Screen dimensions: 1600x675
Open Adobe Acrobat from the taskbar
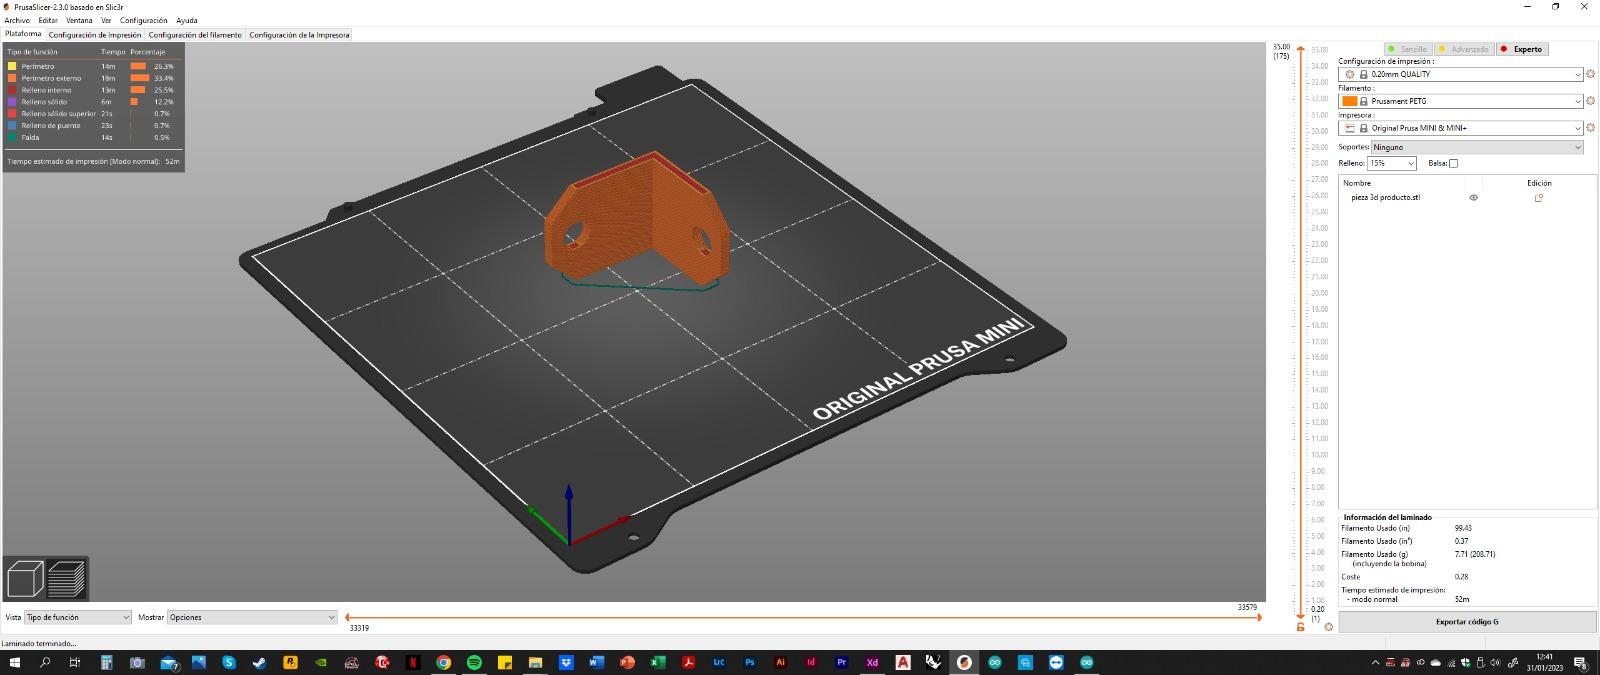click(688, 662)
